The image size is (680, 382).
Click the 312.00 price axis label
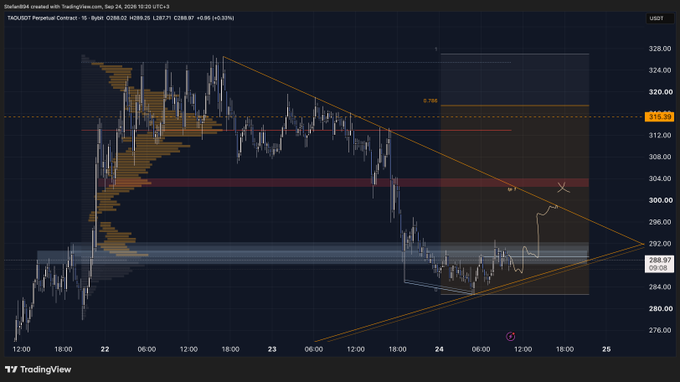(660, 135)
